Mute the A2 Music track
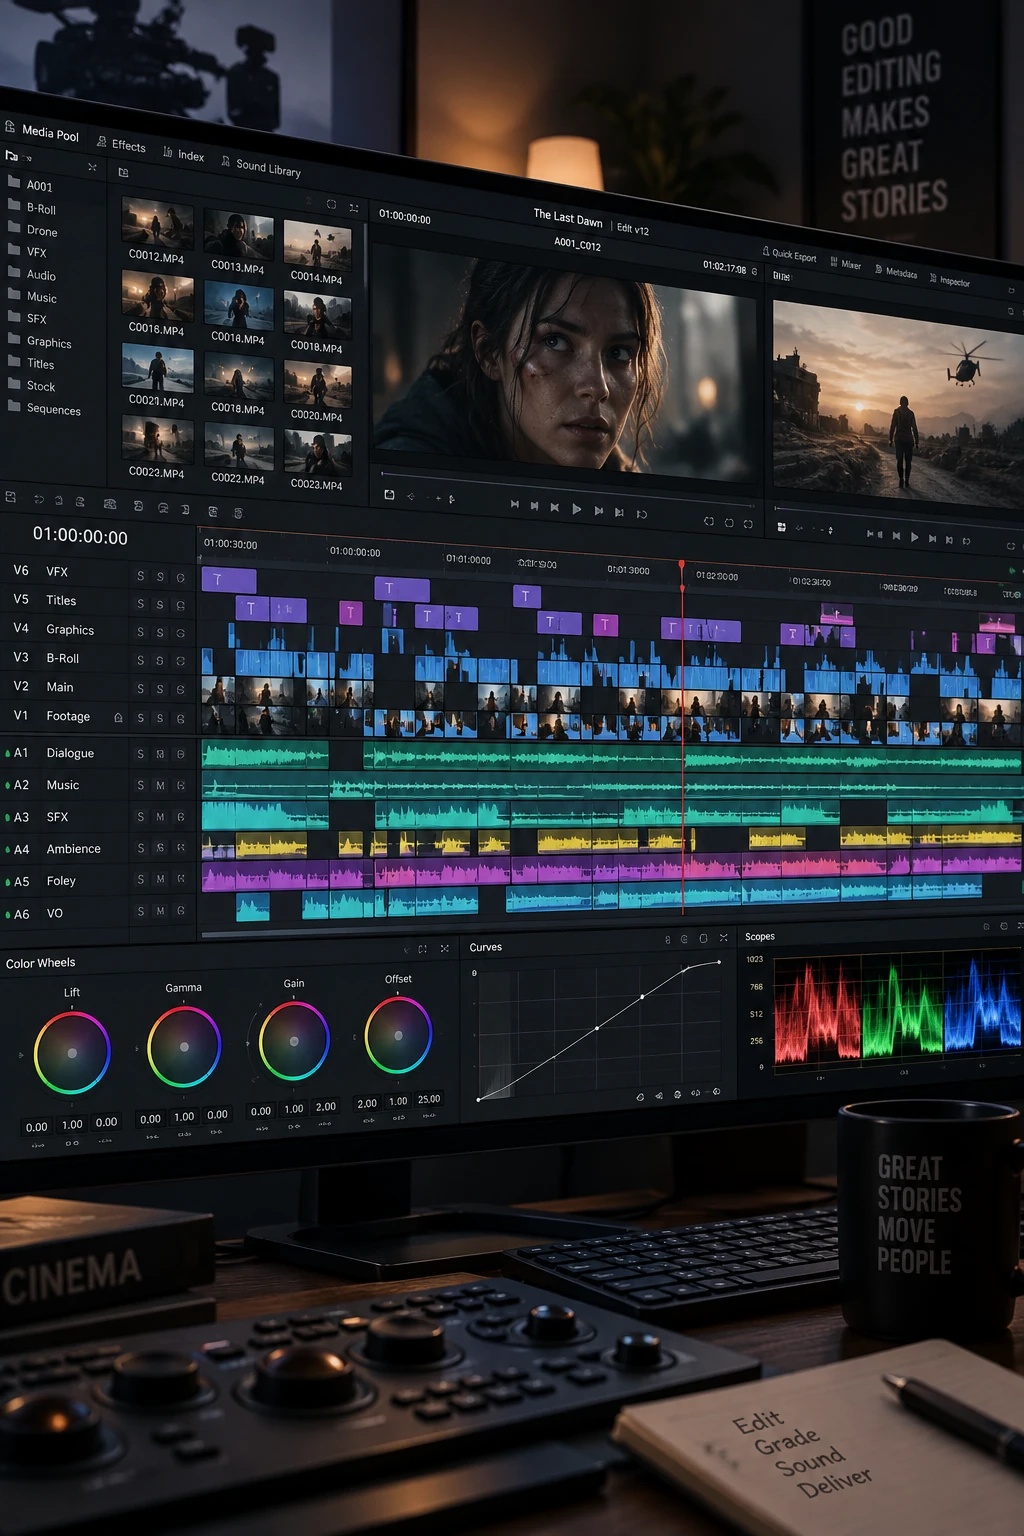Viewport: 1024px width, 1536px height. click(160, 786)
